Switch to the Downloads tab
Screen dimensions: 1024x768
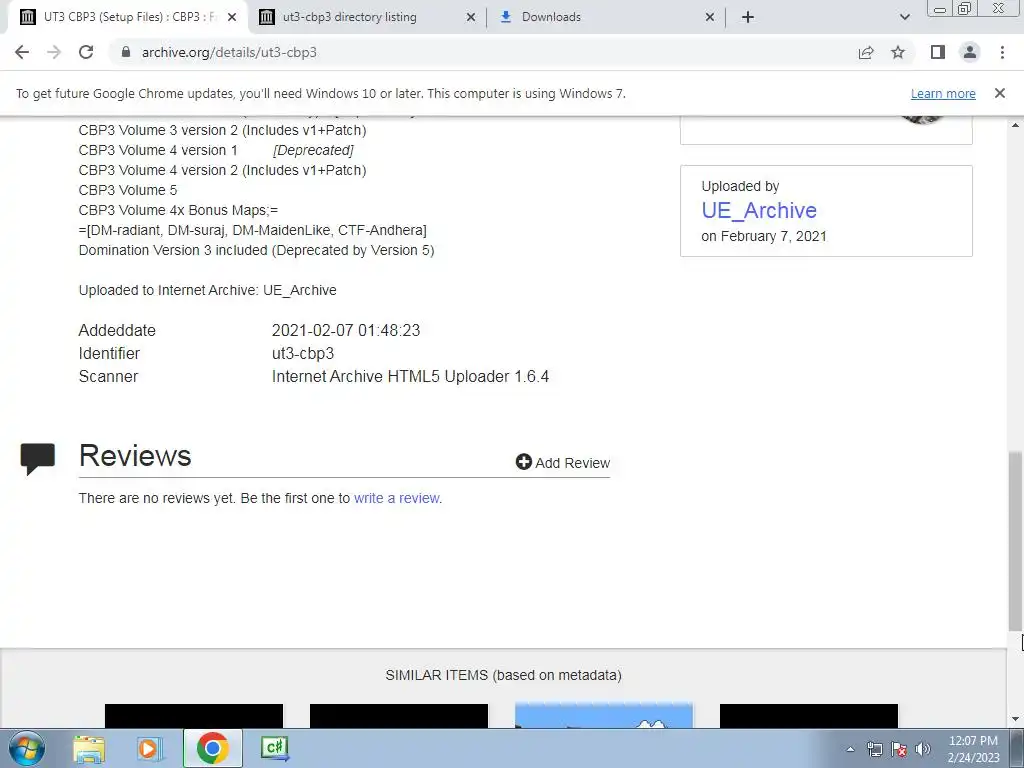point(605,17)
